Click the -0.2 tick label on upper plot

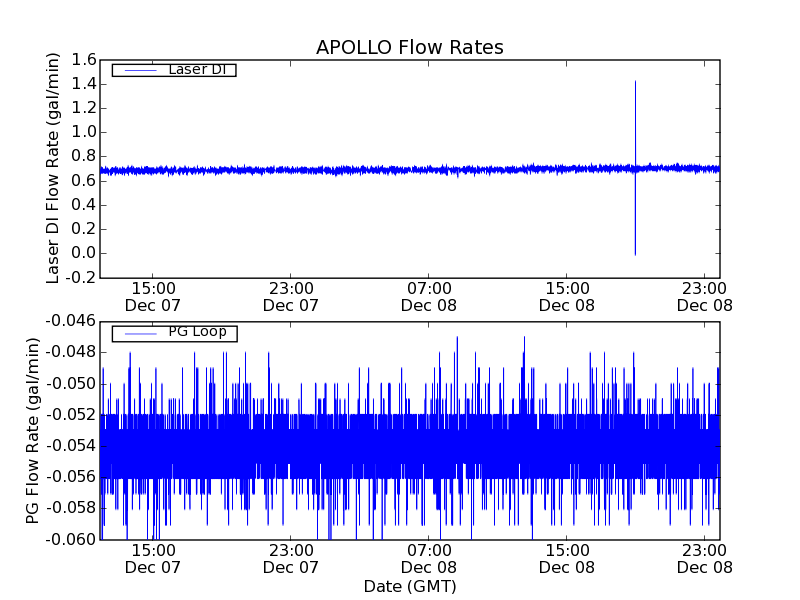[80, 278]
